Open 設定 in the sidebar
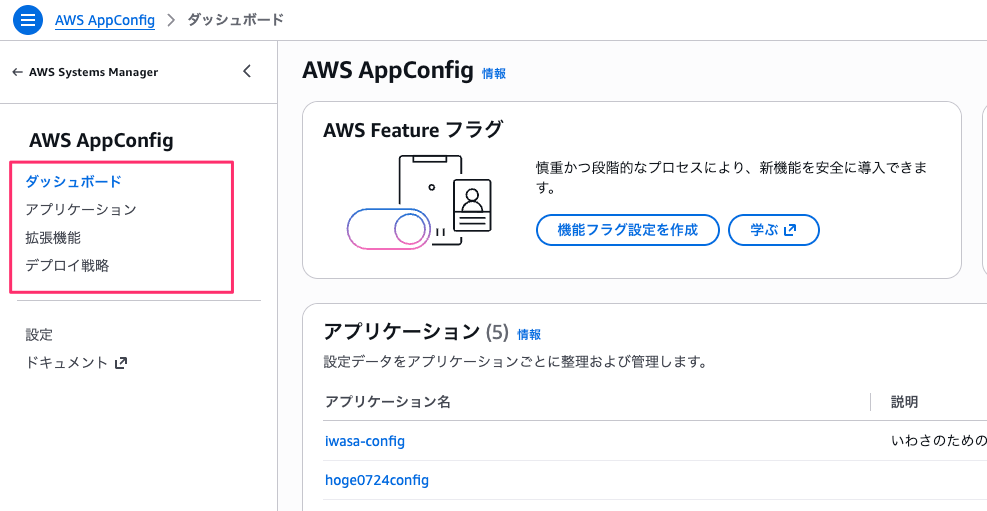This screenshot has width=987, height=511. (39, 335)
